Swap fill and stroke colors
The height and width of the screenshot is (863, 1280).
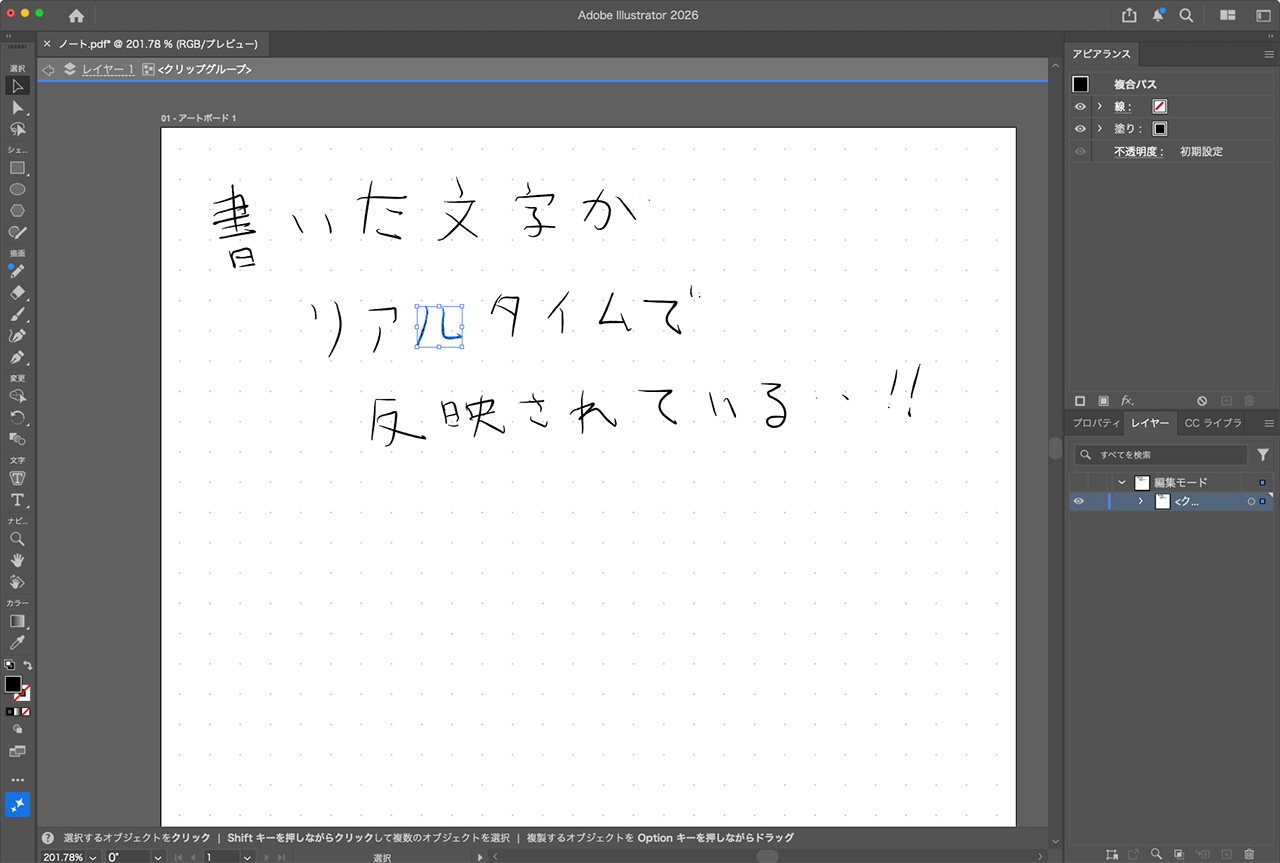pyautogui.click(x=28, y=665)
